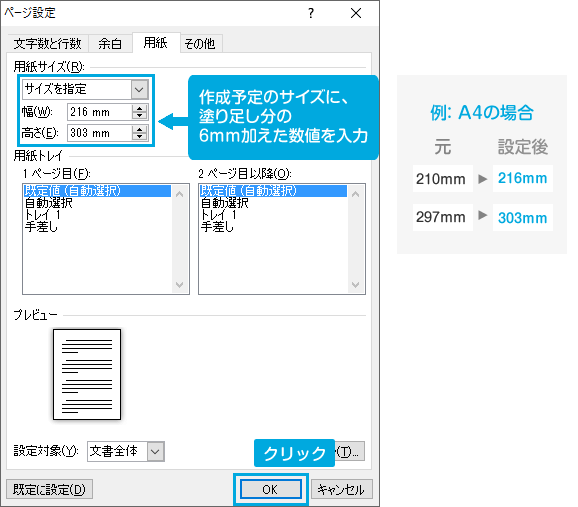
Task: Select 手差し in second page tray list
Action: (217, 227)
